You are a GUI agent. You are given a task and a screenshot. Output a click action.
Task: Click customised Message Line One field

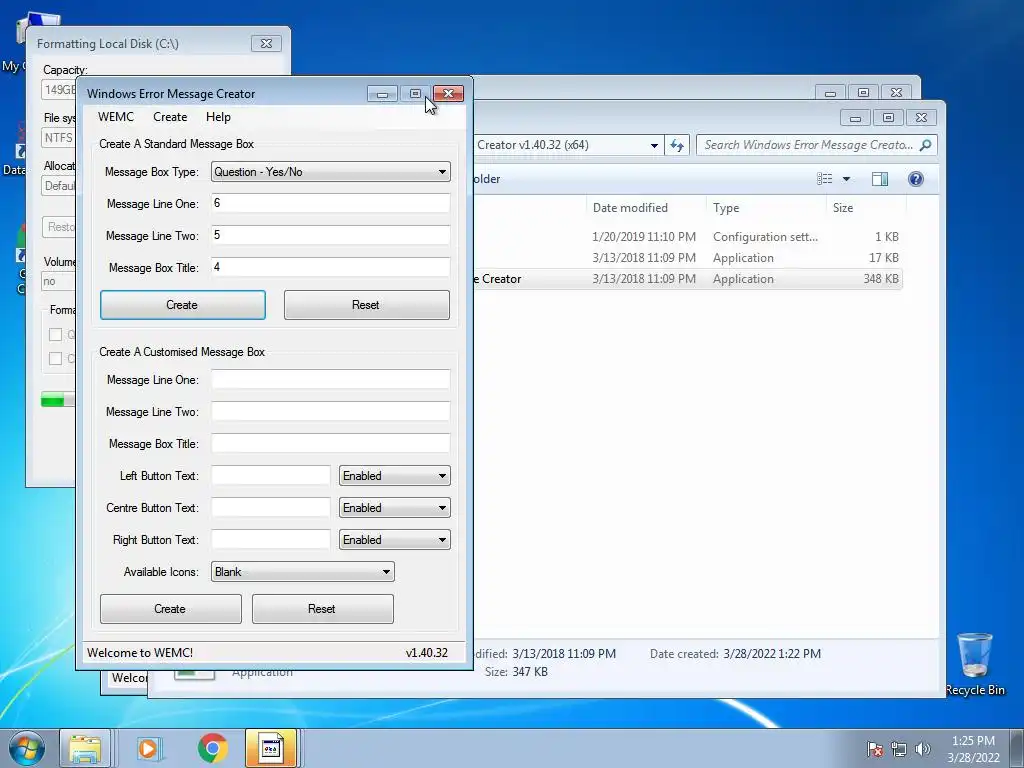point(330,379)
